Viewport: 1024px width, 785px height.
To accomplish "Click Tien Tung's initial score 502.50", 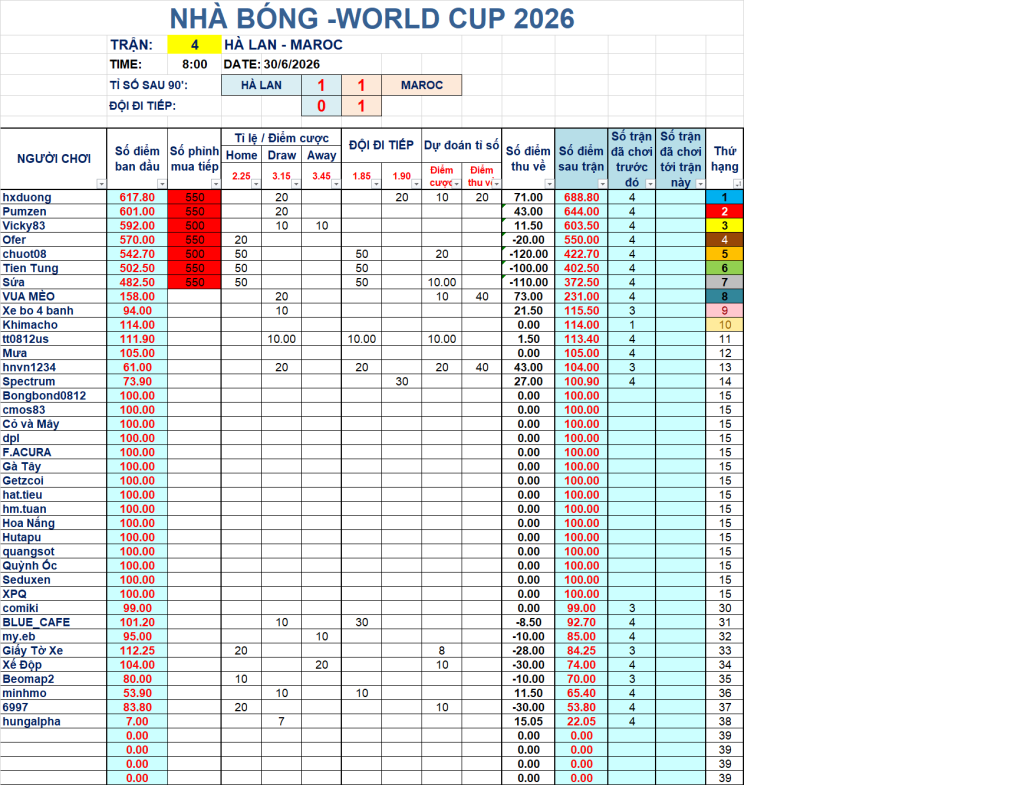I will pos(137,268).
